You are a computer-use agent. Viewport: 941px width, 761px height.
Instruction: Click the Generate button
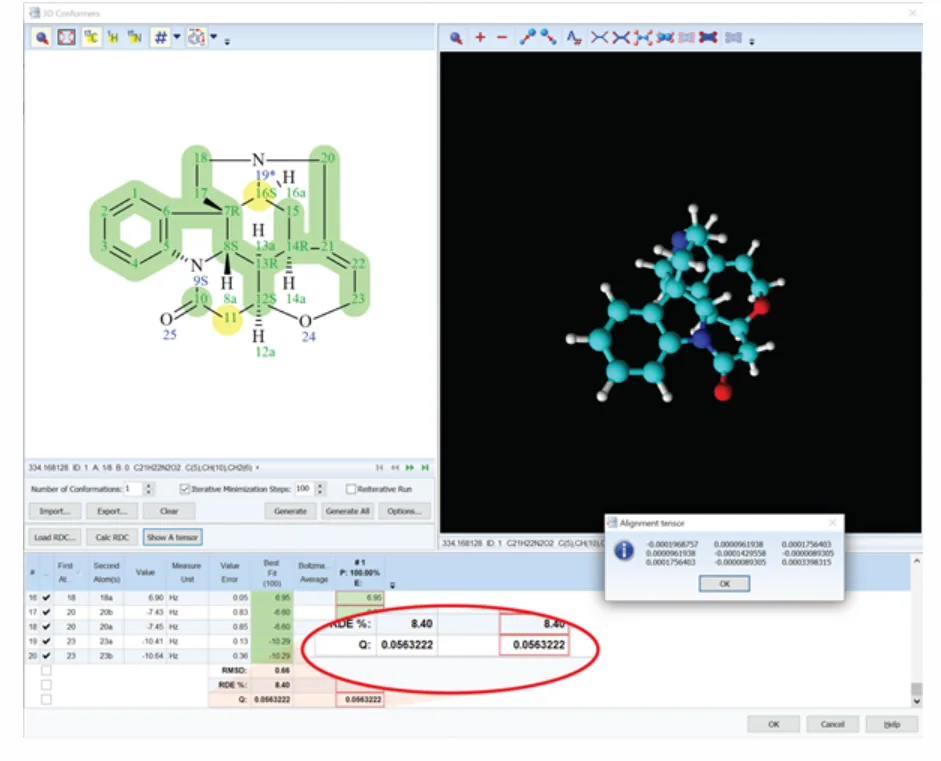[290, 511]
